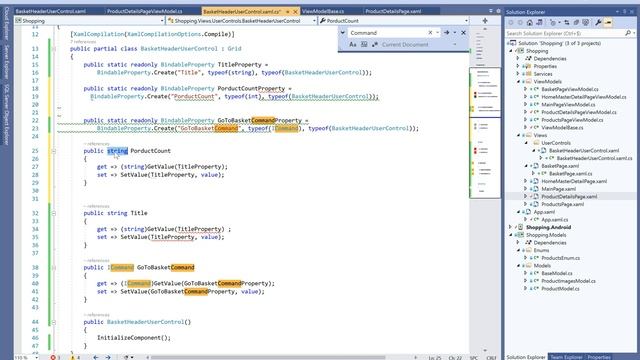
Task: Close the Find box
Action: click(x=463, y=33)
